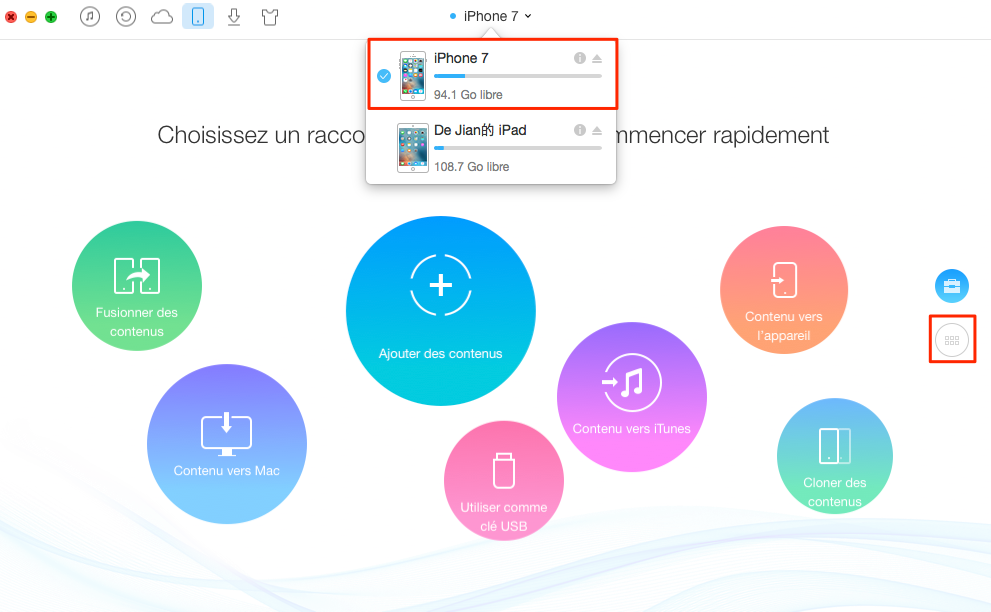Show info for iPhone 7
991x612 pixels.
580,58
